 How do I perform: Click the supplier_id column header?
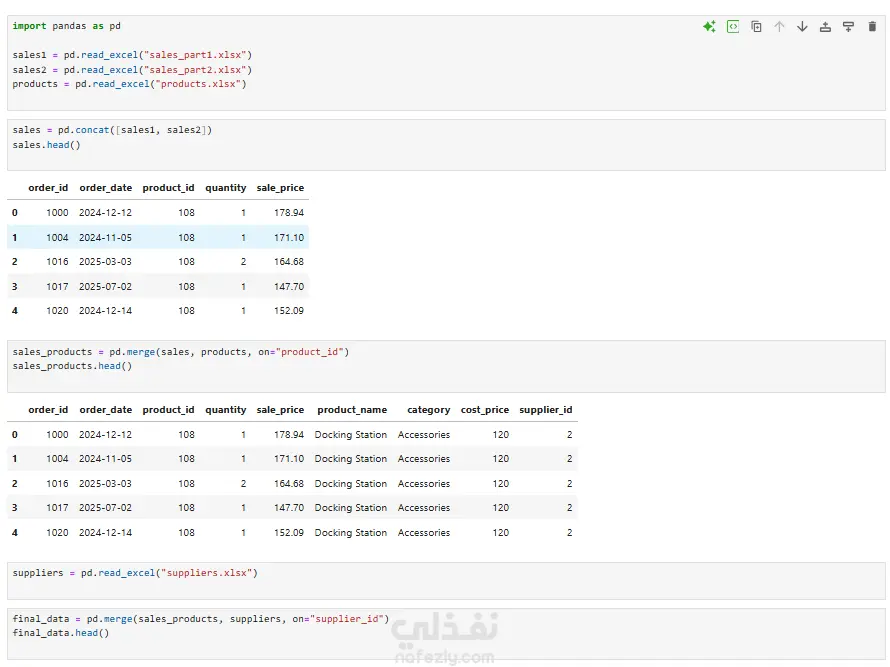click(x=545, y=410)
